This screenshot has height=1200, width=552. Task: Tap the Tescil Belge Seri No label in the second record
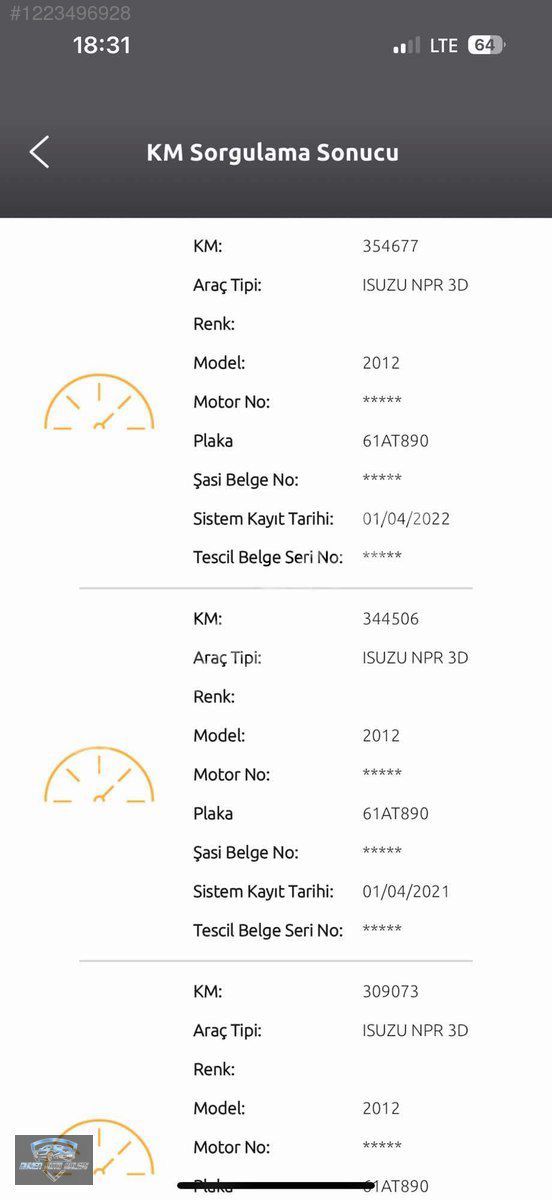pyautogui.click(x=268, y=931)
